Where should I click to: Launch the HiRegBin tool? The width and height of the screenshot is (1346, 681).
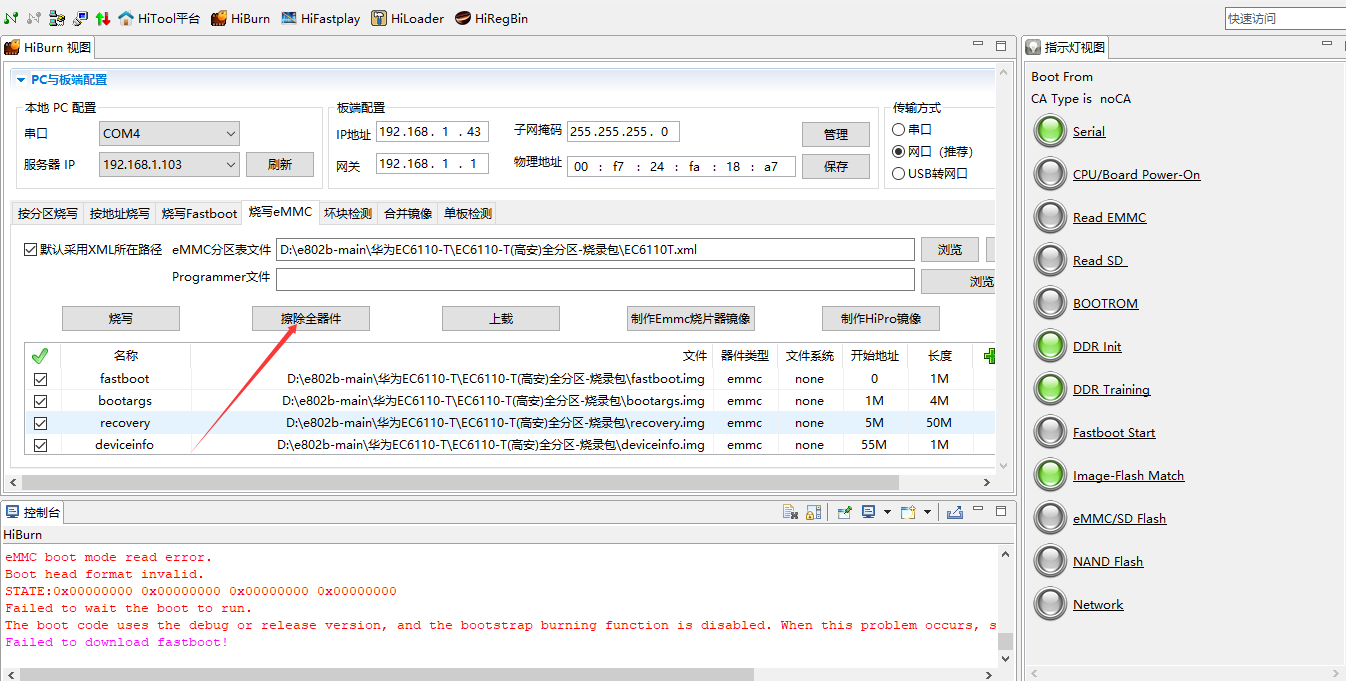(x=491, y=18)
